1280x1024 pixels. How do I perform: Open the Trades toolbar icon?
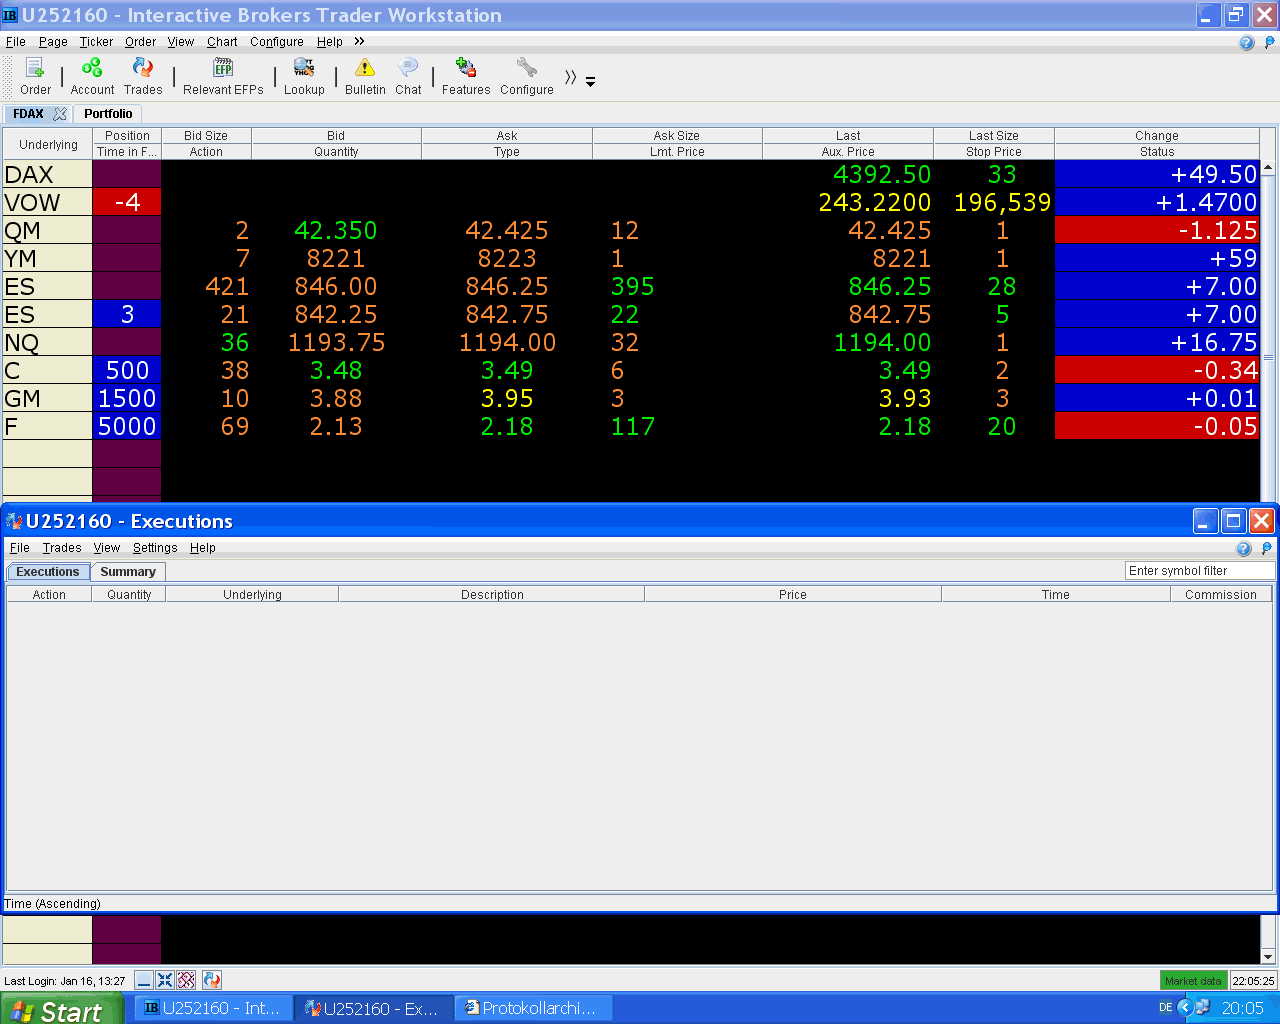pyautogui.click(x=143, y=76)
